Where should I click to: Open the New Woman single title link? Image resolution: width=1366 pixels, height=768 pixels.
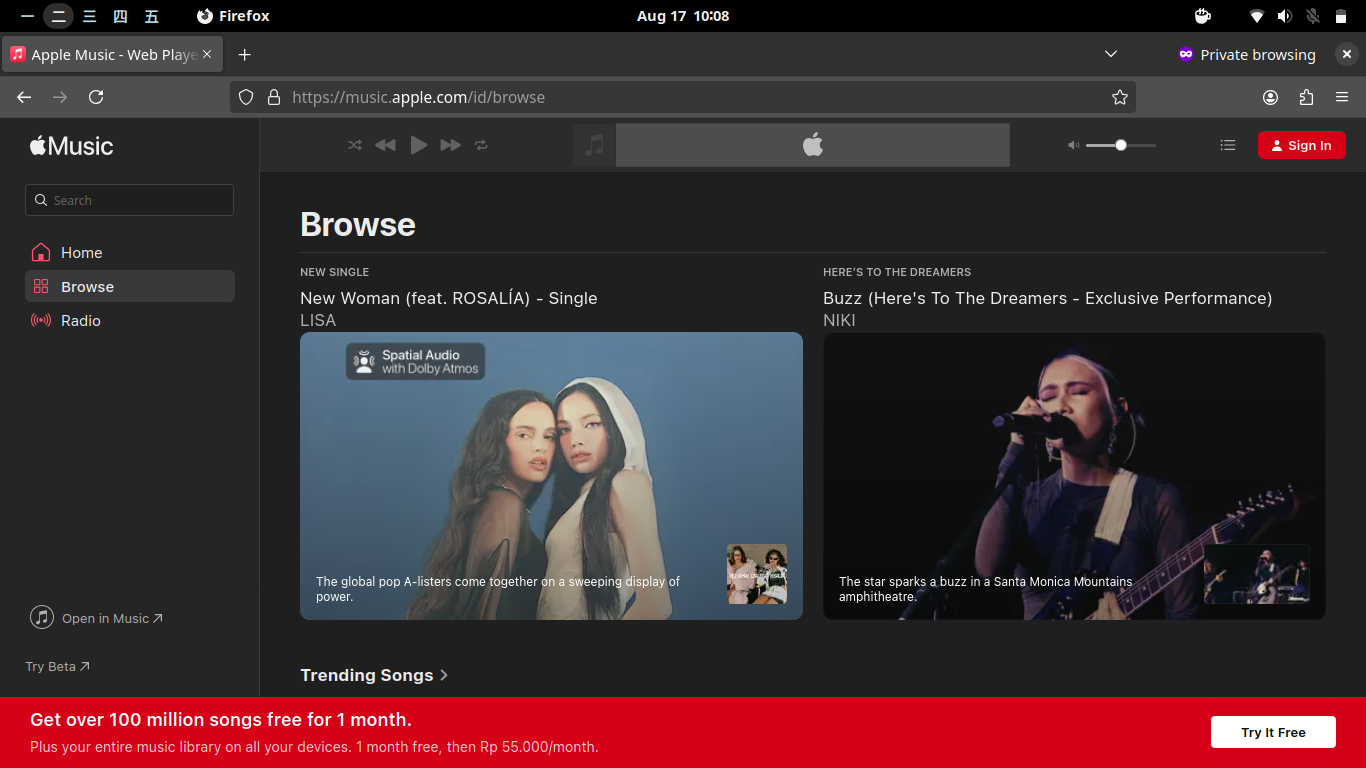449,298
